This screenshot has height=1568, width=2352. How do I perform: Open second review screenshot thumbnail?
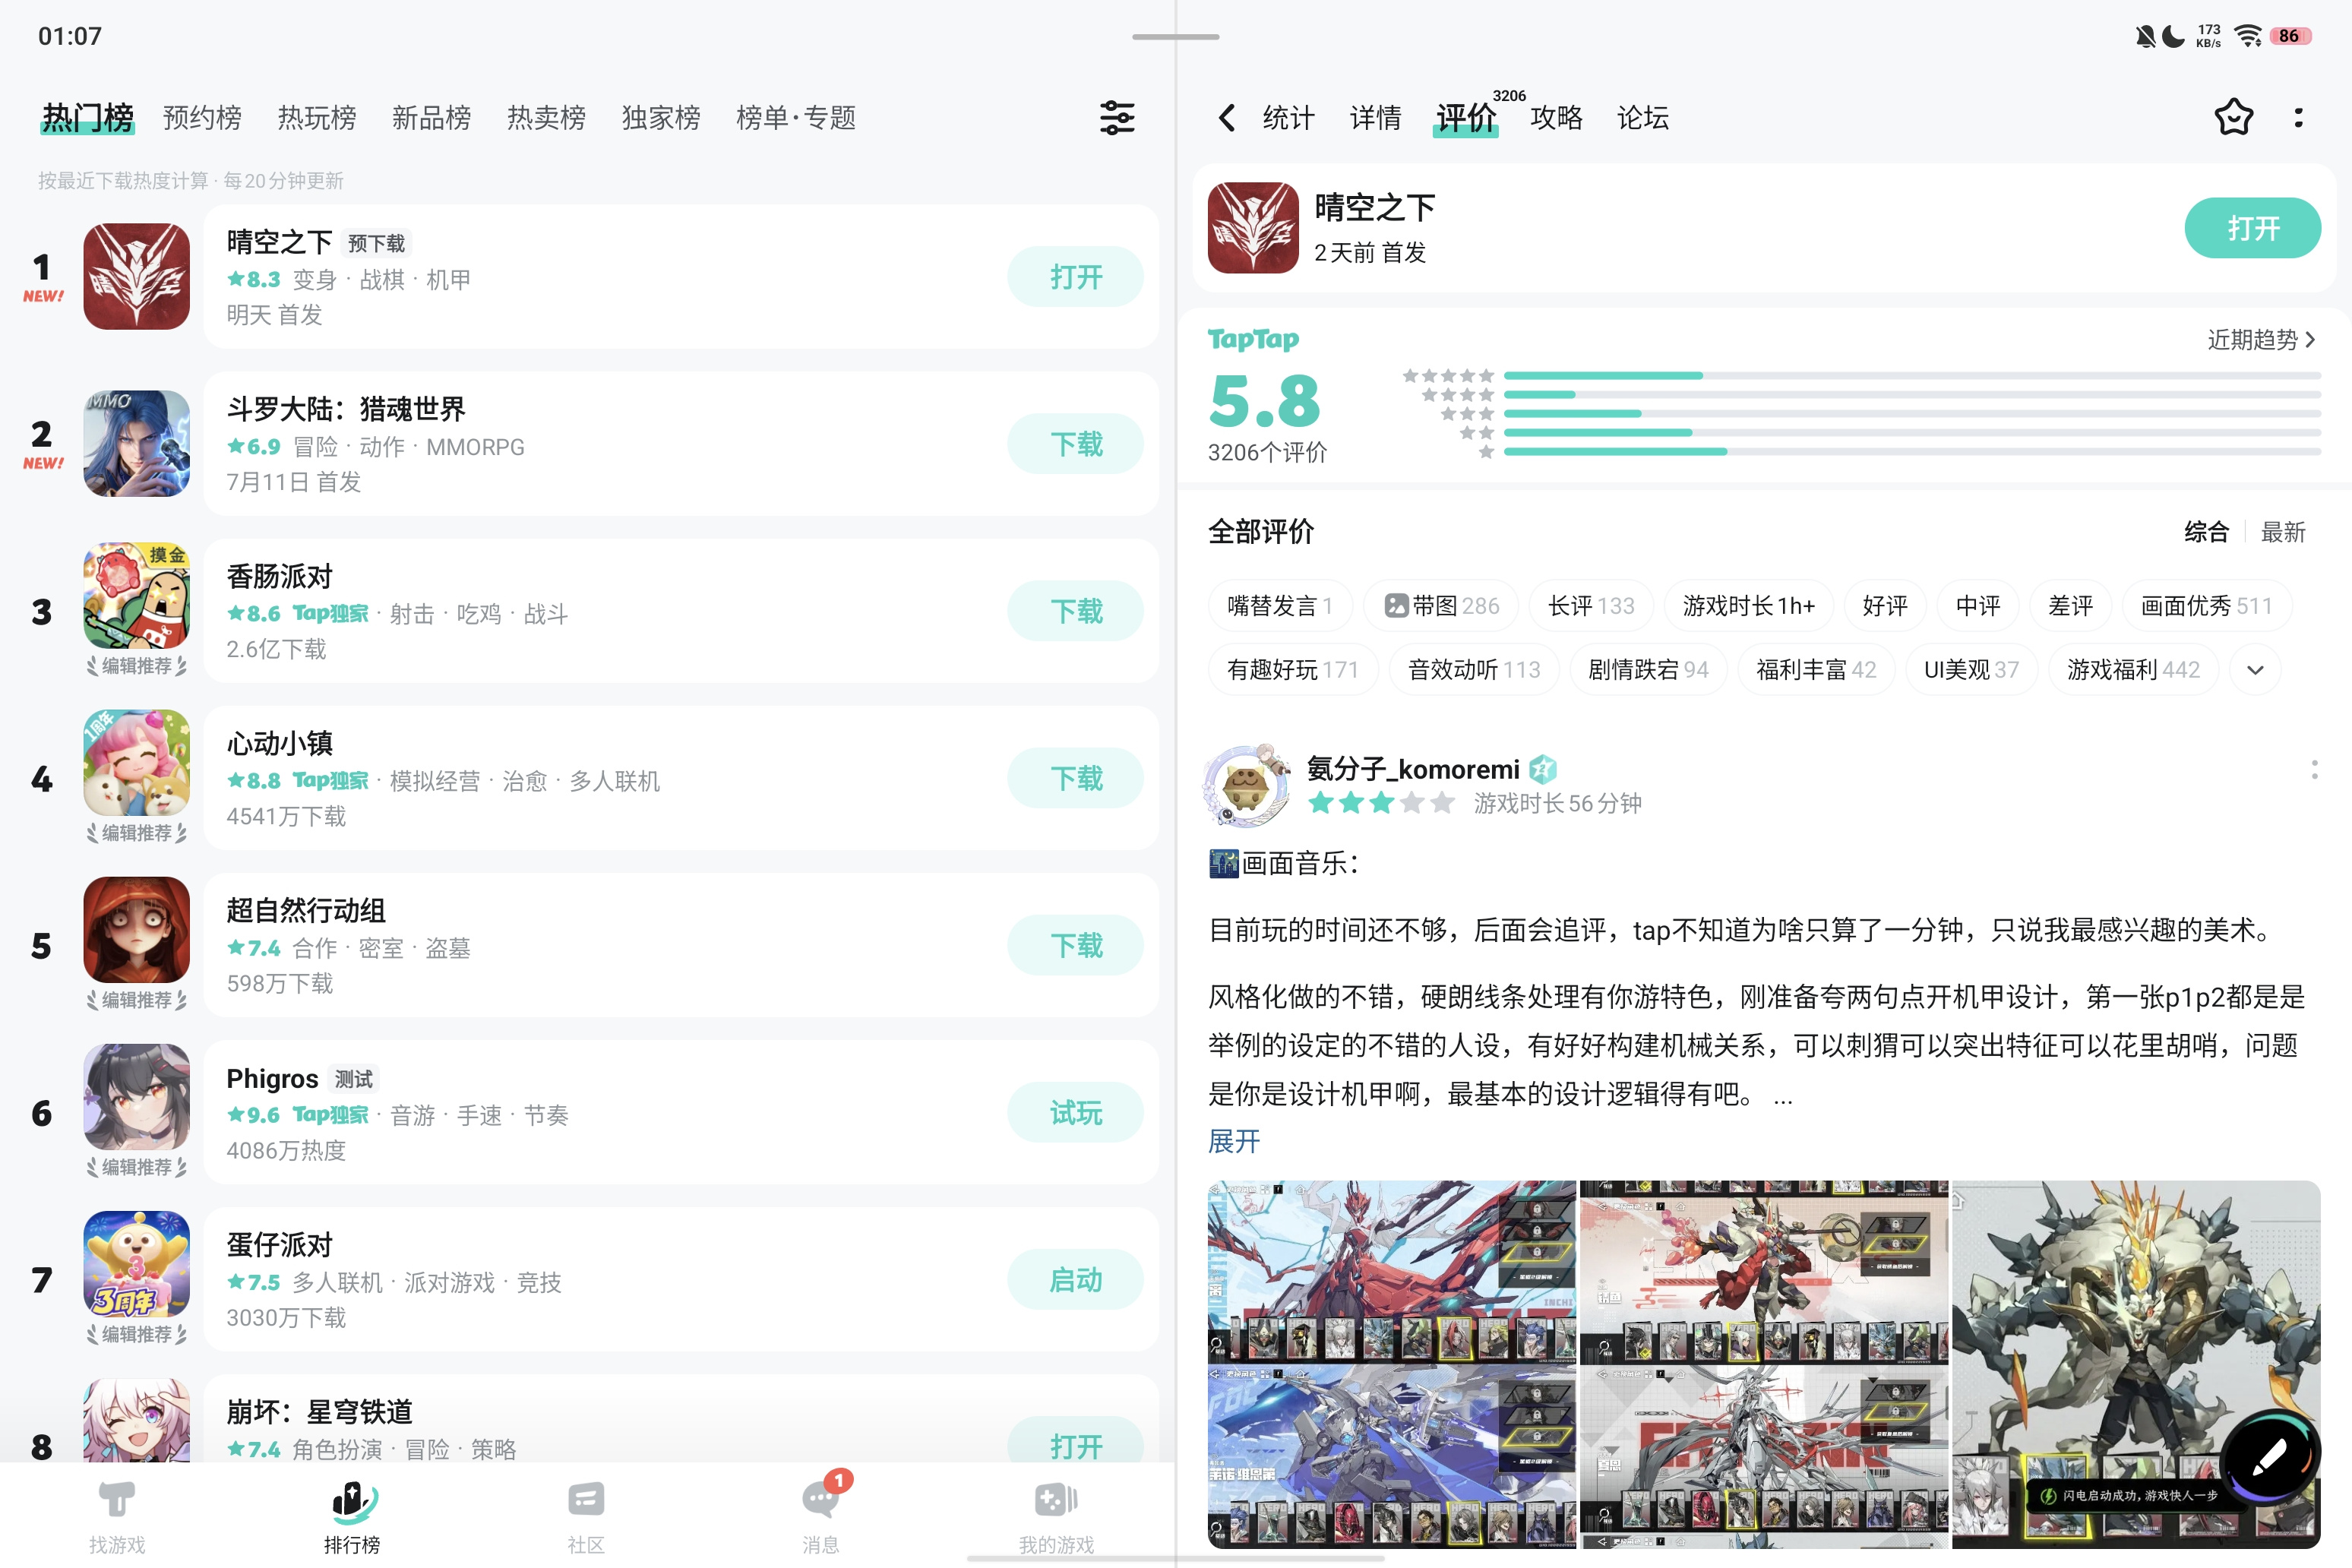point(1763,1365)
